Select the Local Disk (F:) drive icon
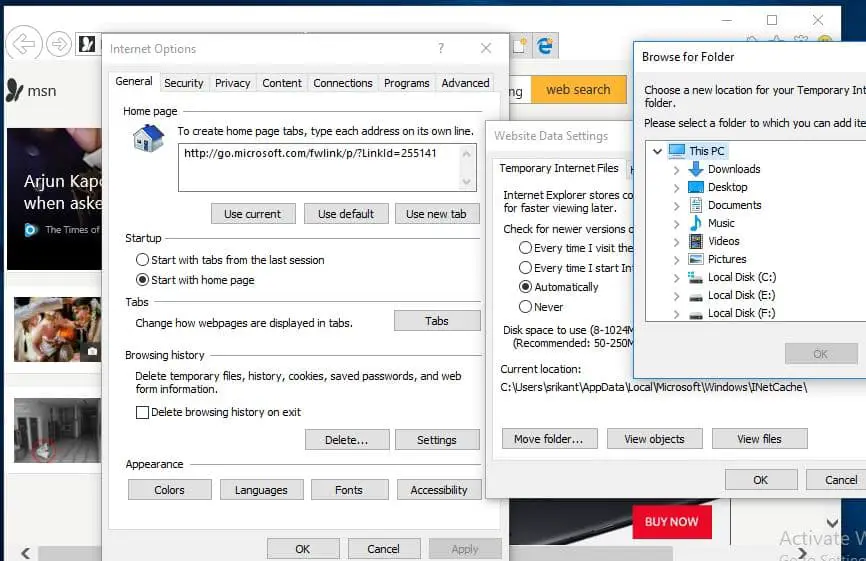Image resolution: width=866 pixels, height=561 pixels. coord(696,314)
